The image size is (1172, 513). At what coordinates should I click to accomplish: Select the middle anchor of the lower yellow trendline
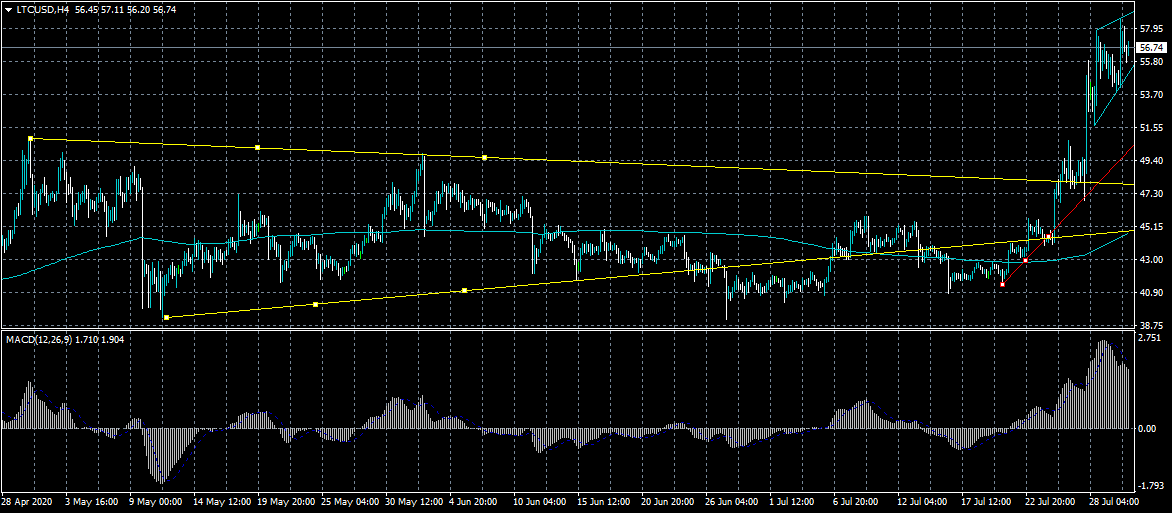[315, 304]
